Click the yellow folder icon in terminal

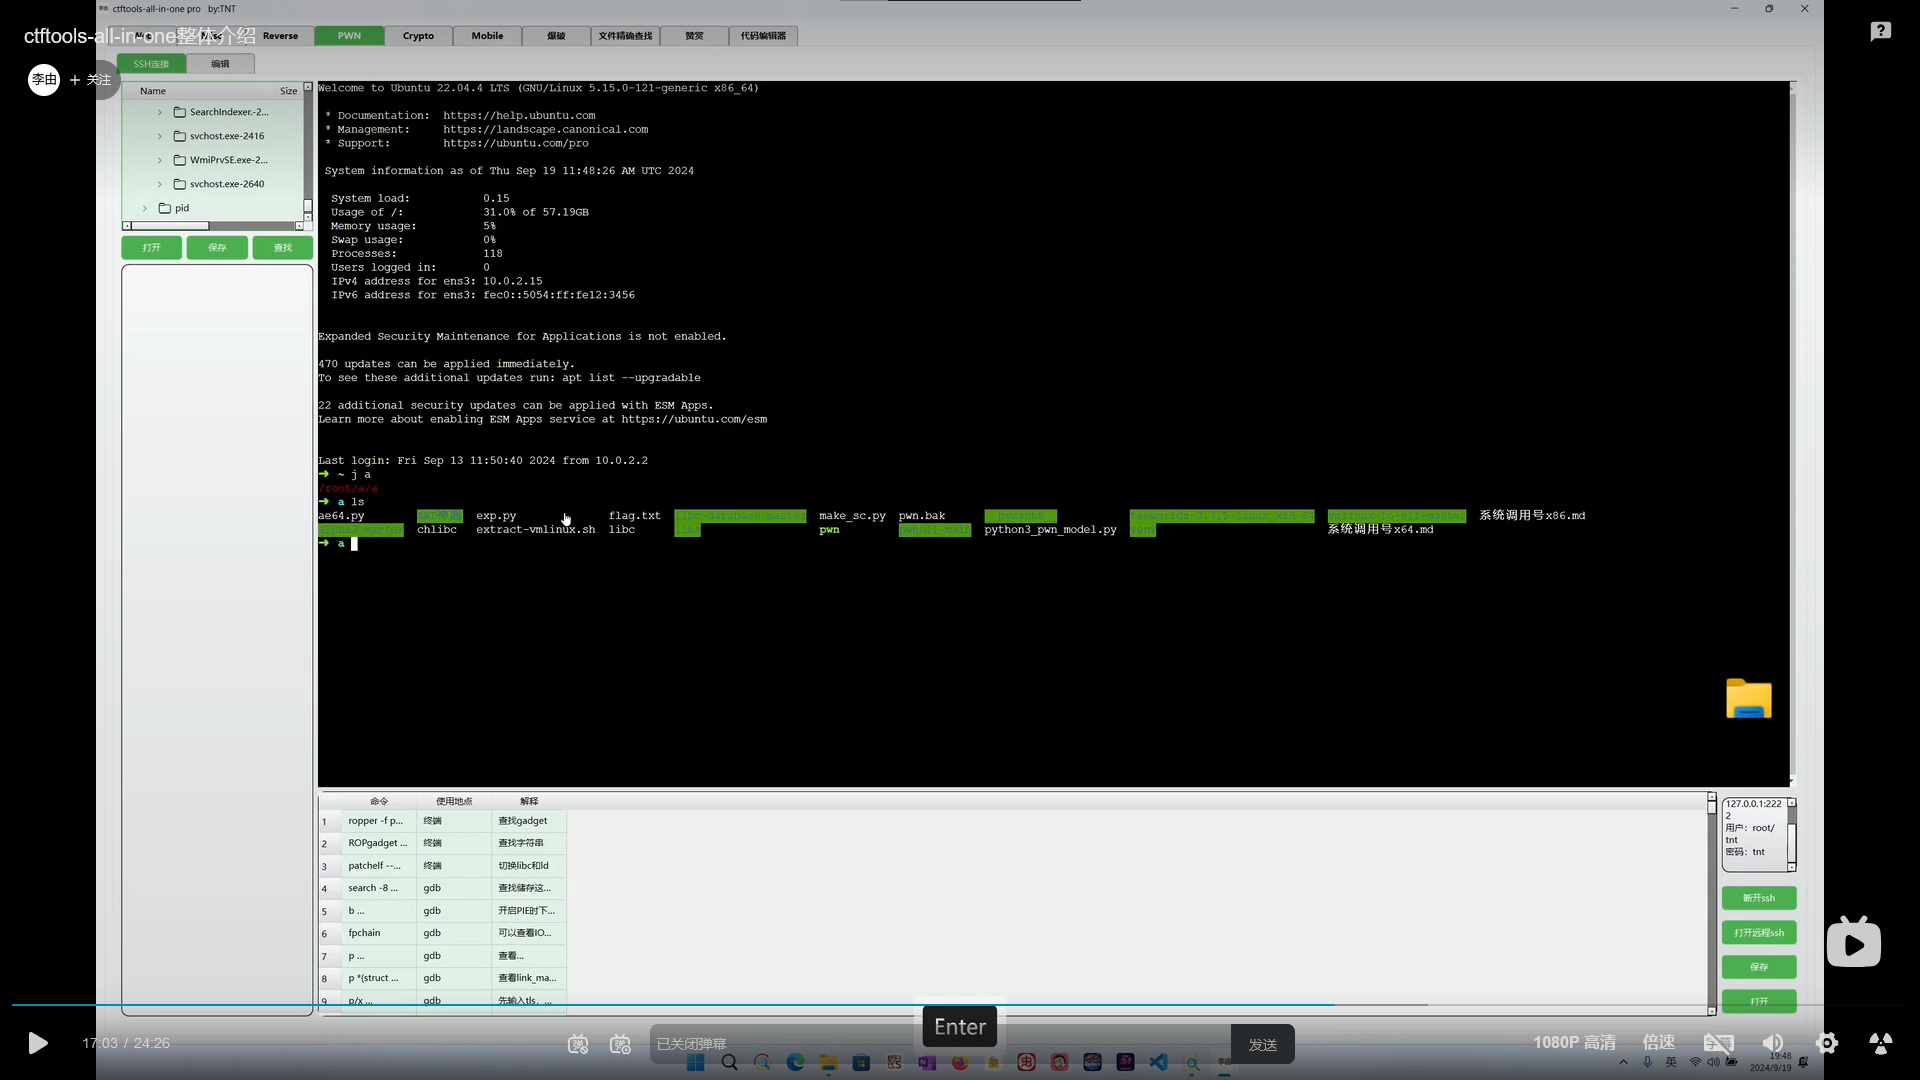tap(1748, 699)
